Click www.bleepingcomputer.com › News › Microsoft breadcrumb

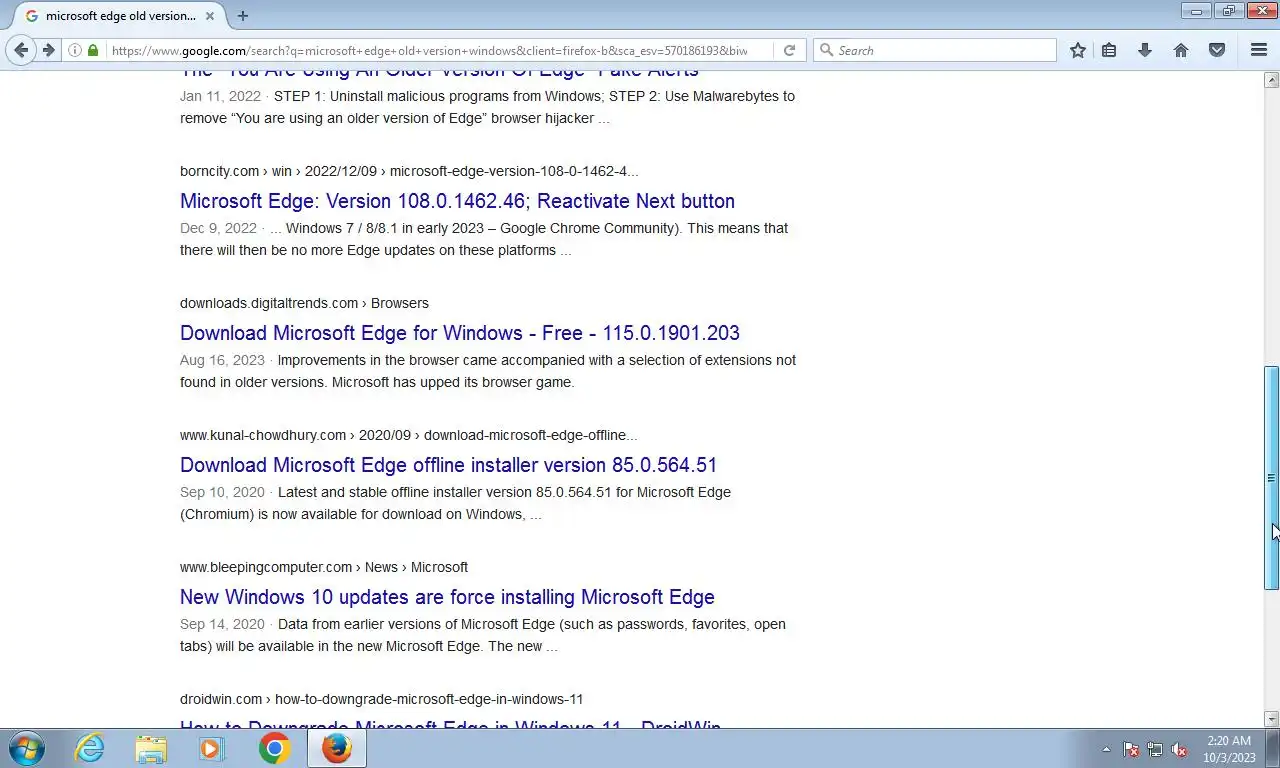(324, 567)
